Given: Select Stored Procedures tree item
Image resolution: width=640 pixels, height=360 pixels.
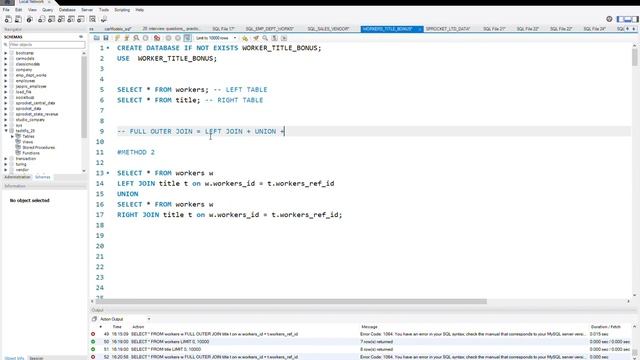Looking at the screenshot, I should (x=38, y=147).
